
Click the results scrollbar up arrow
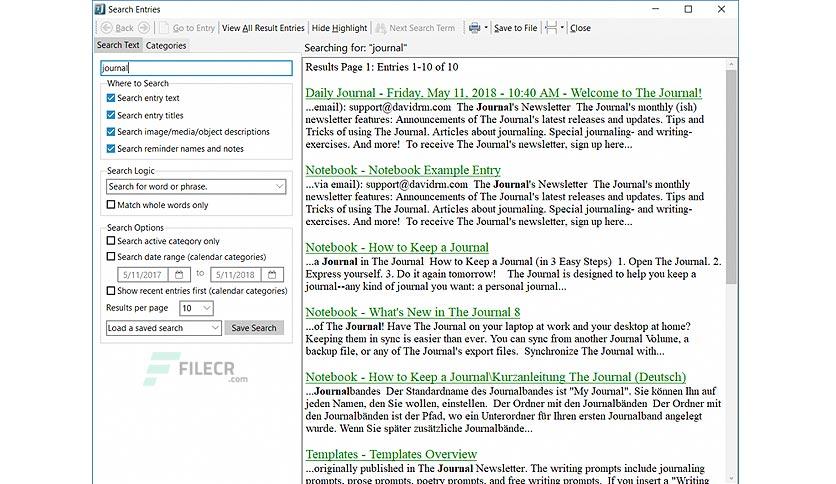click(731, 64)
